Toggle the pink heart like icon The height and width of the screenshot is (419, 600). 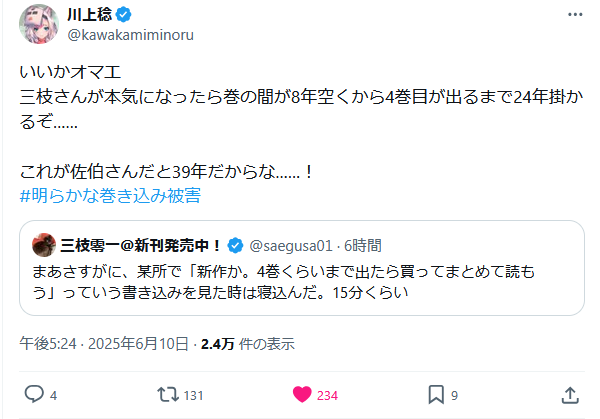pyautogui.click(x=301, y=394)
